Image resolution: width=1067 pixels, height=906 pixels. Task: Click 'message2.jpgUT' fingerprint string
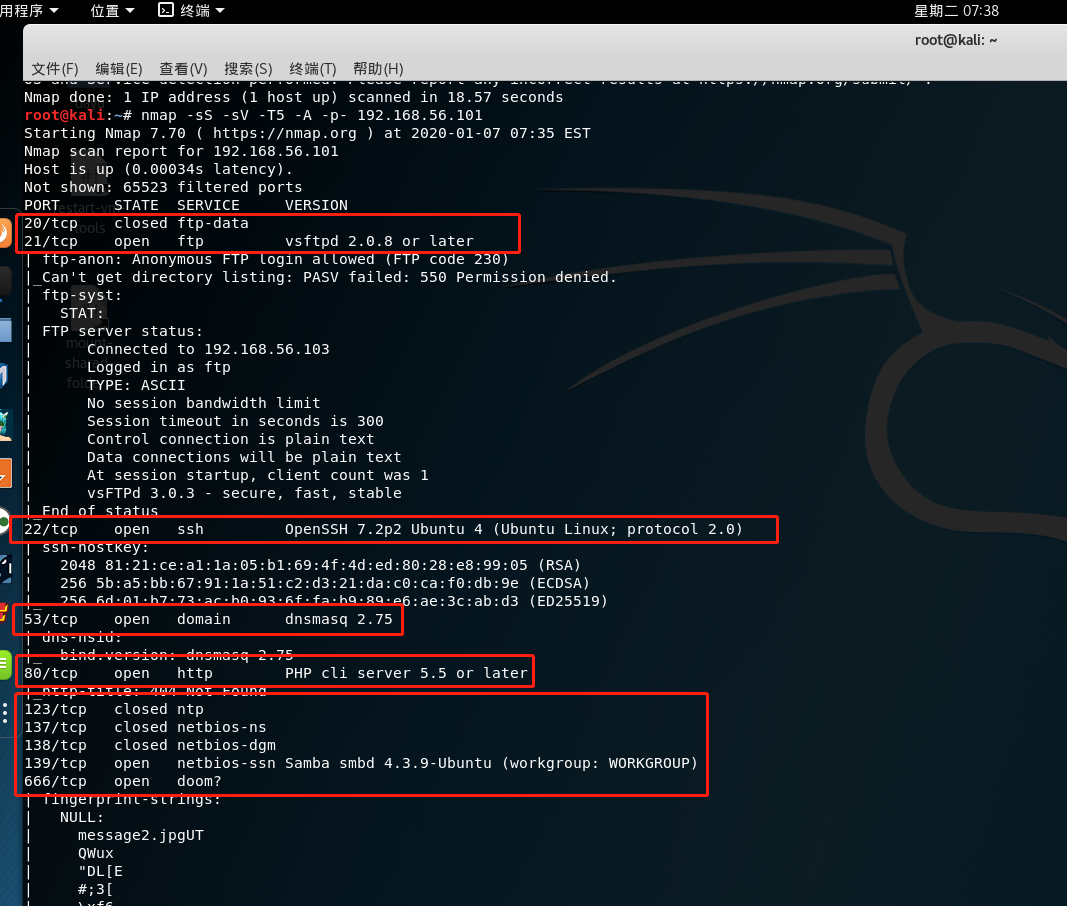(141, 835)
